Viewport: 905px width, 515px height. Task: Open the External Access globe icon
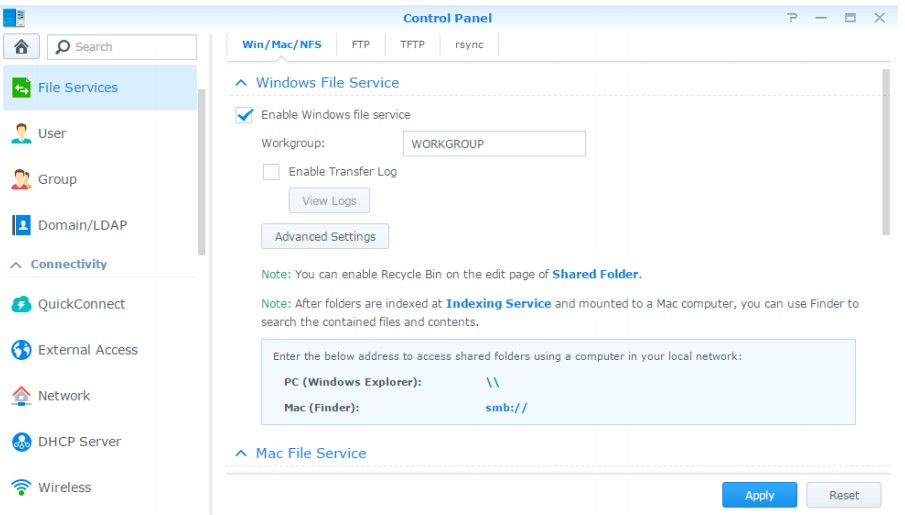point(21,350)
